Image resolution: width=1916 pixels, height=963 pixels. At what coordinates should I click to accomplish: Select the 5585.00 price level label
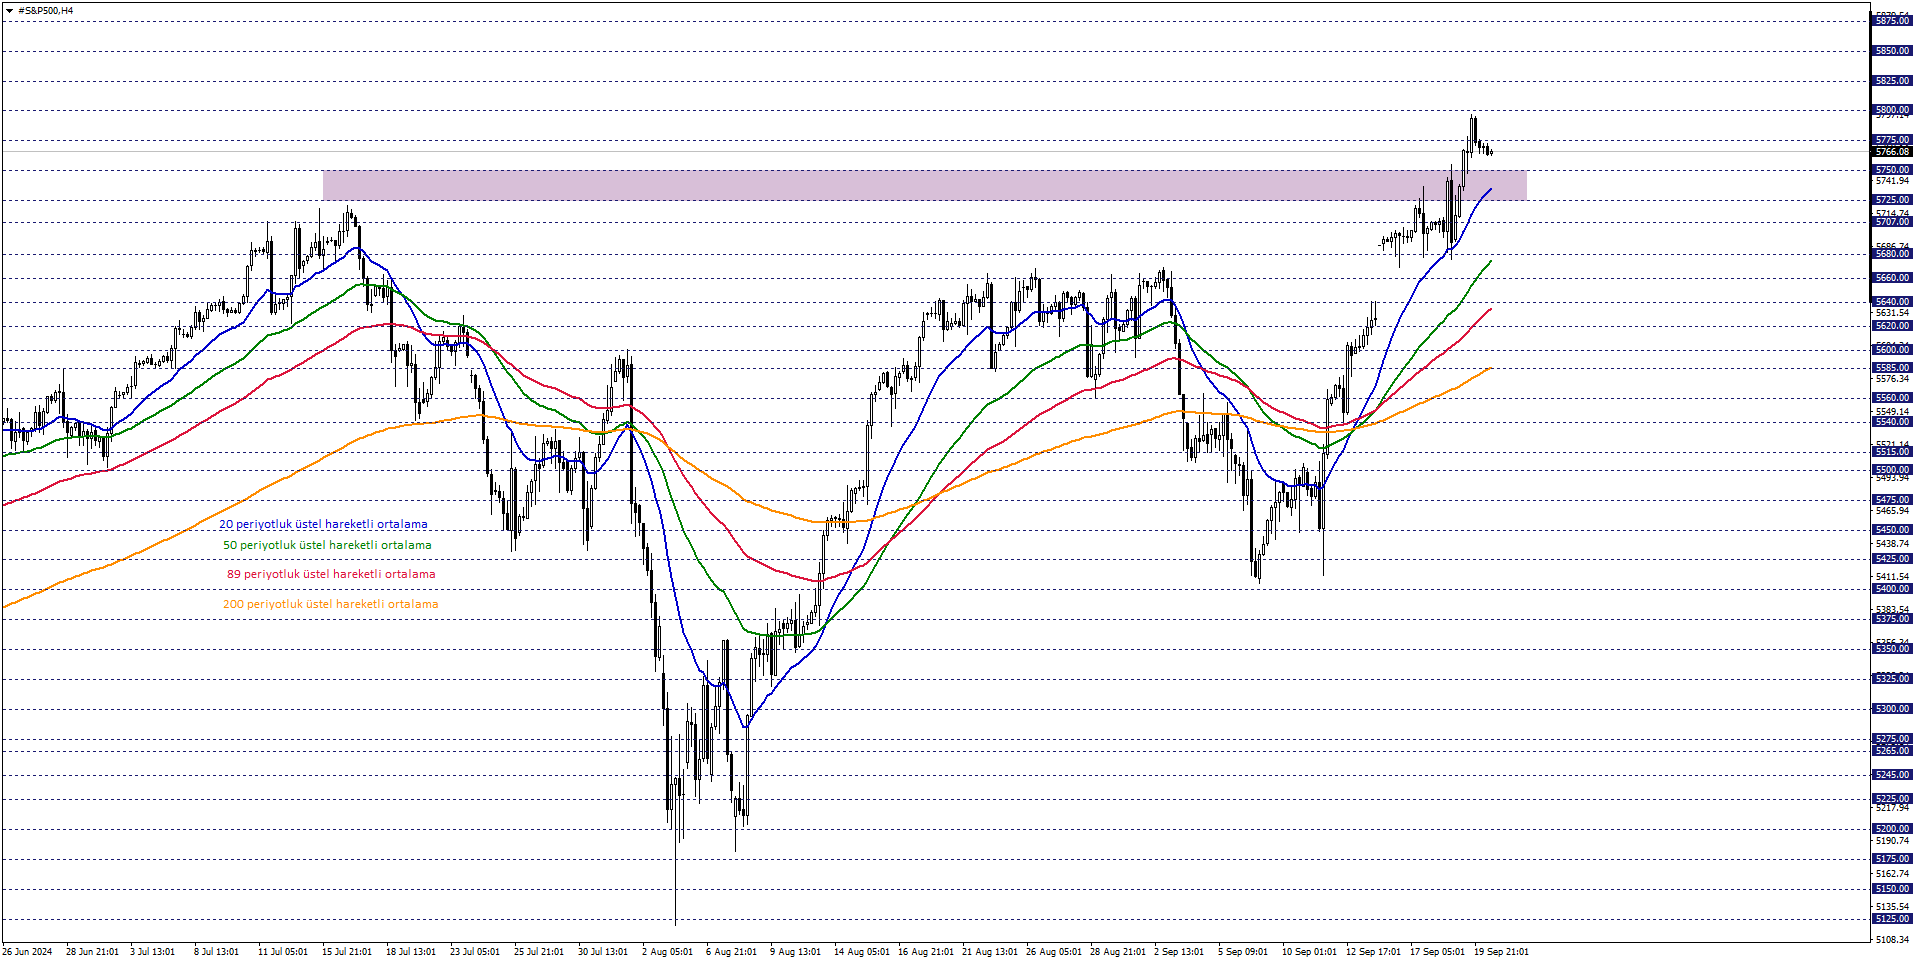point(1892,368)
